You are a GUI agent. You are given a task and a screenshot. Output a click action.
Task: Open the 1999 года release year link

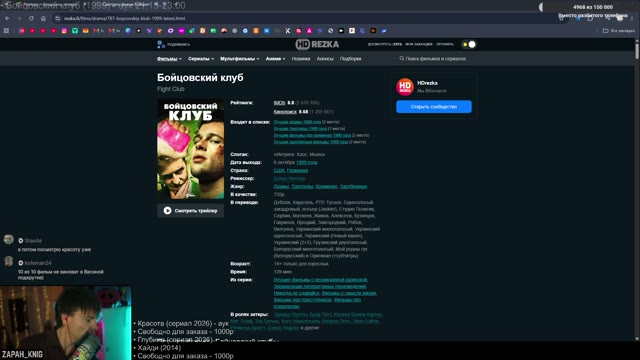coord(307,162)
